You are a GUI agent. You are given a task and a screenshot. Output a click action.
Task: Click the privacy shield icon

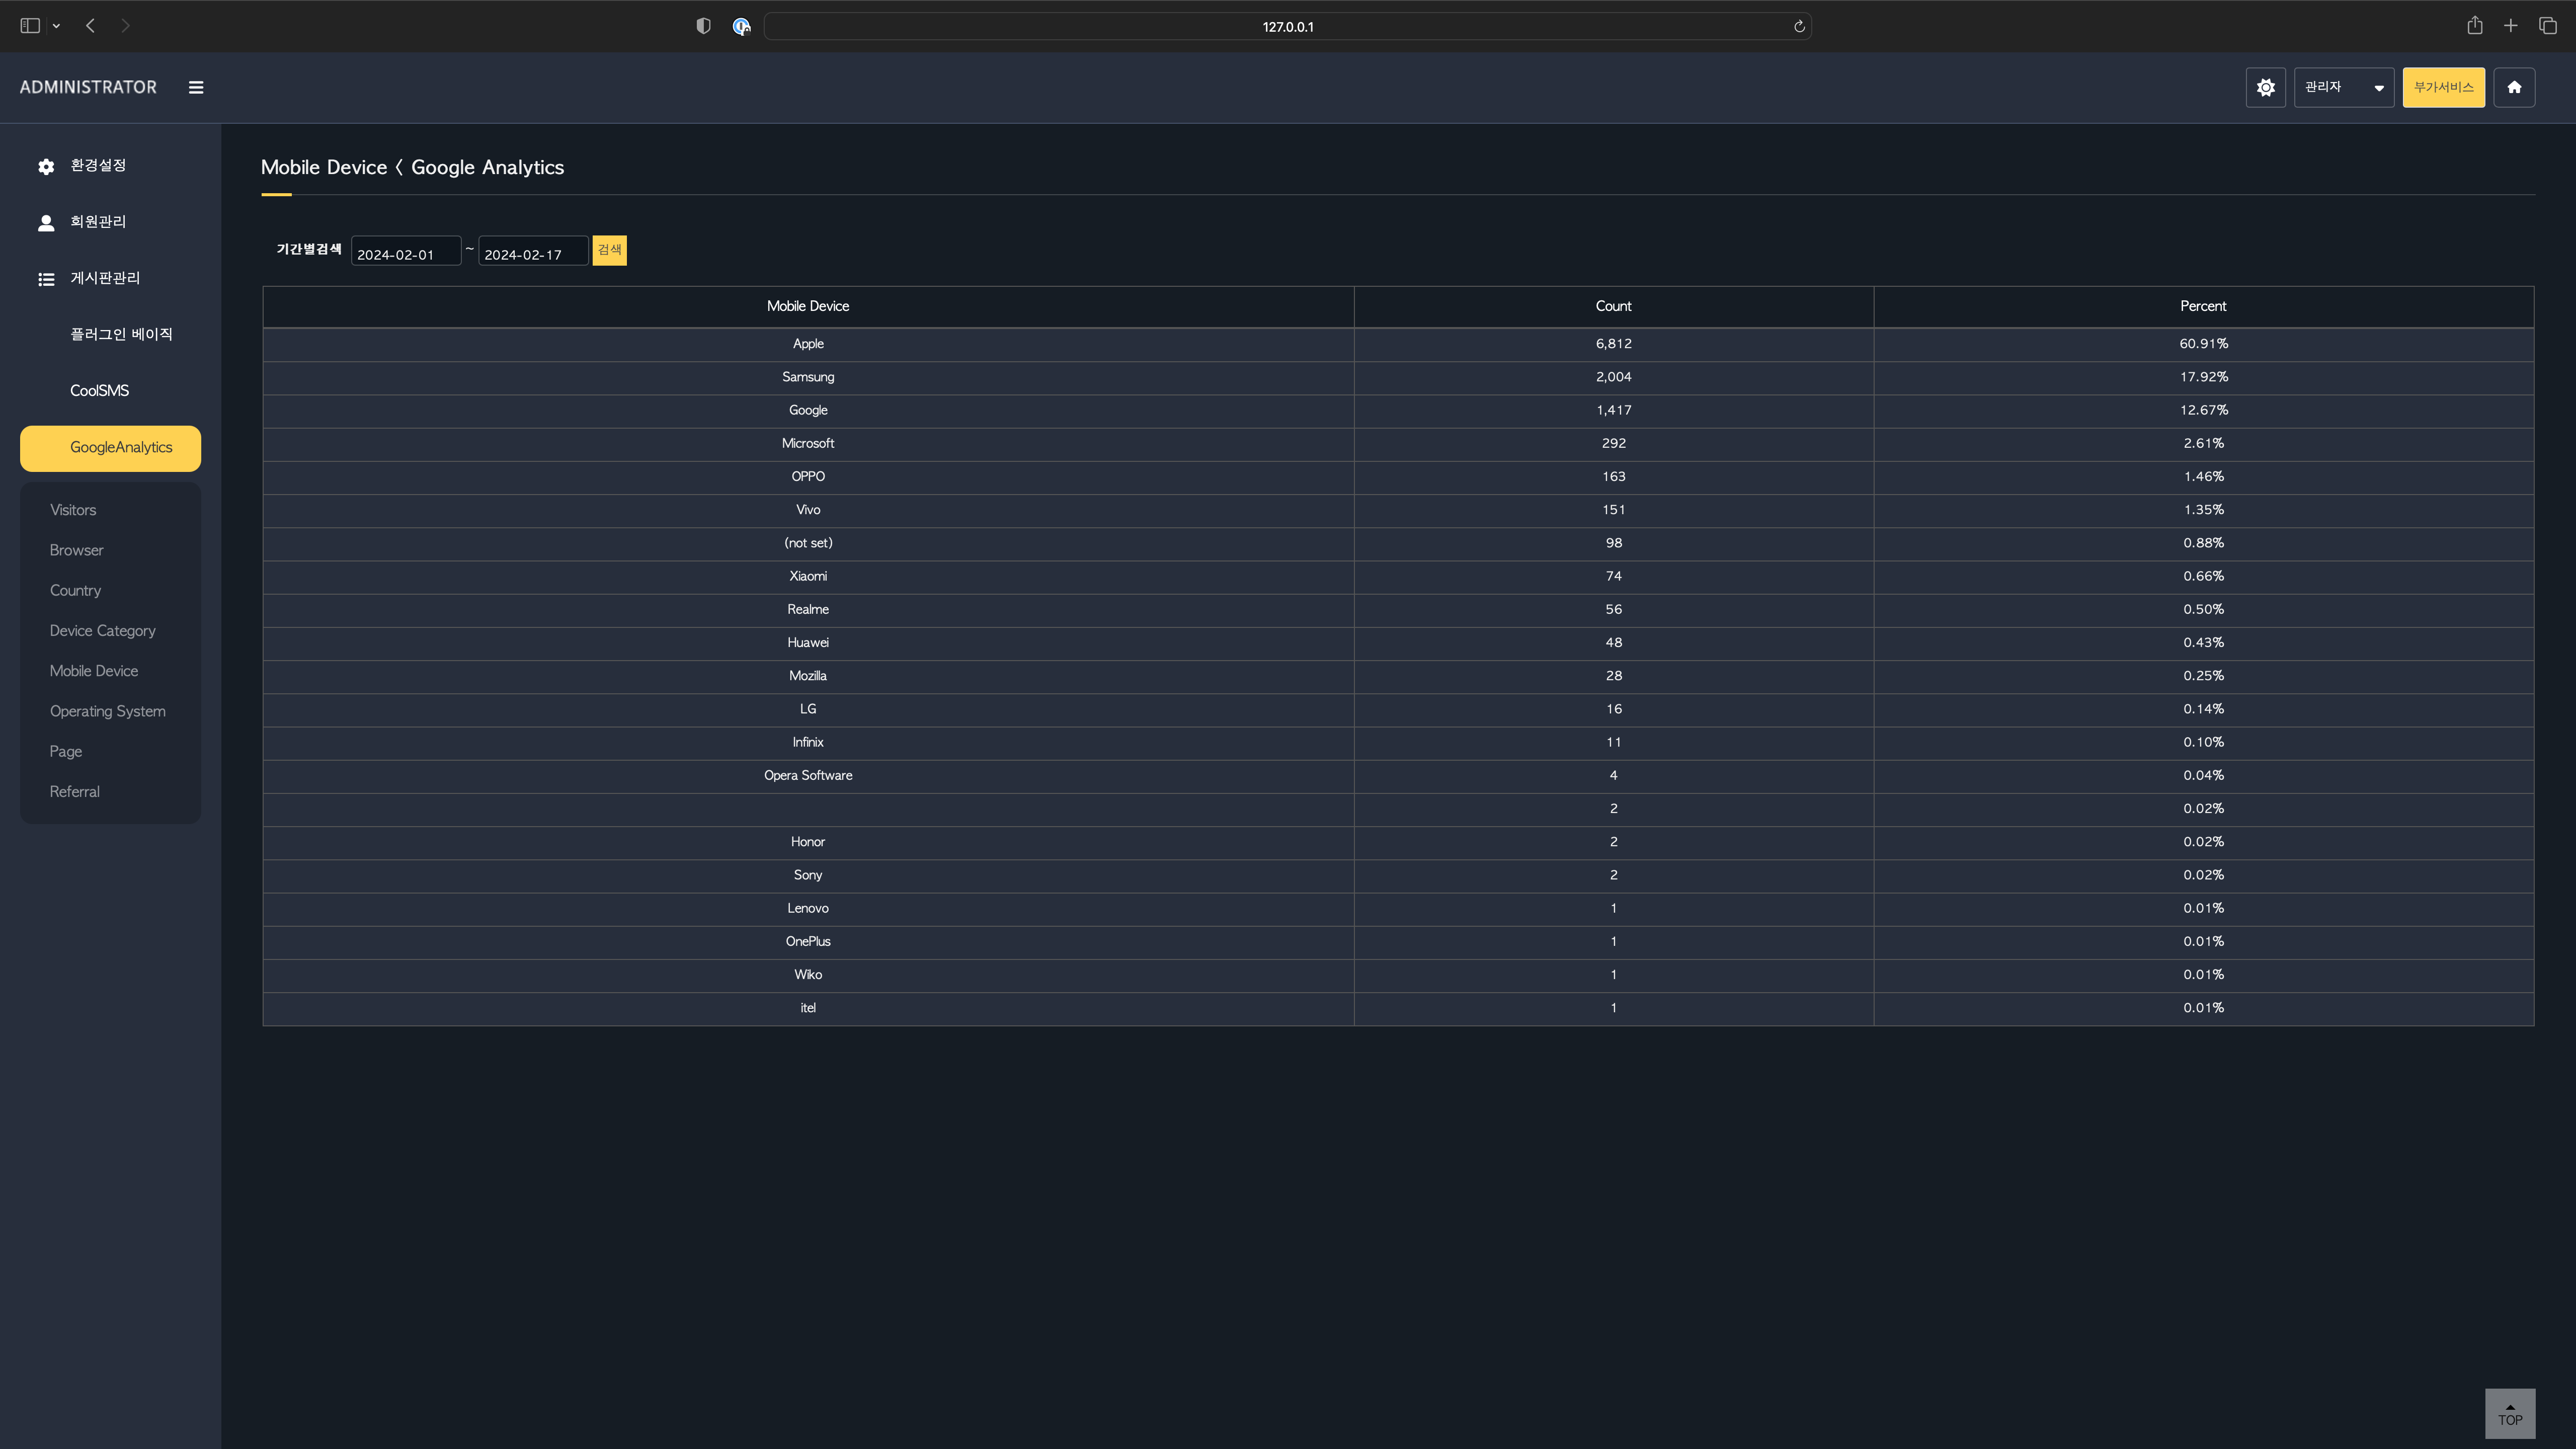pos(703,27)
